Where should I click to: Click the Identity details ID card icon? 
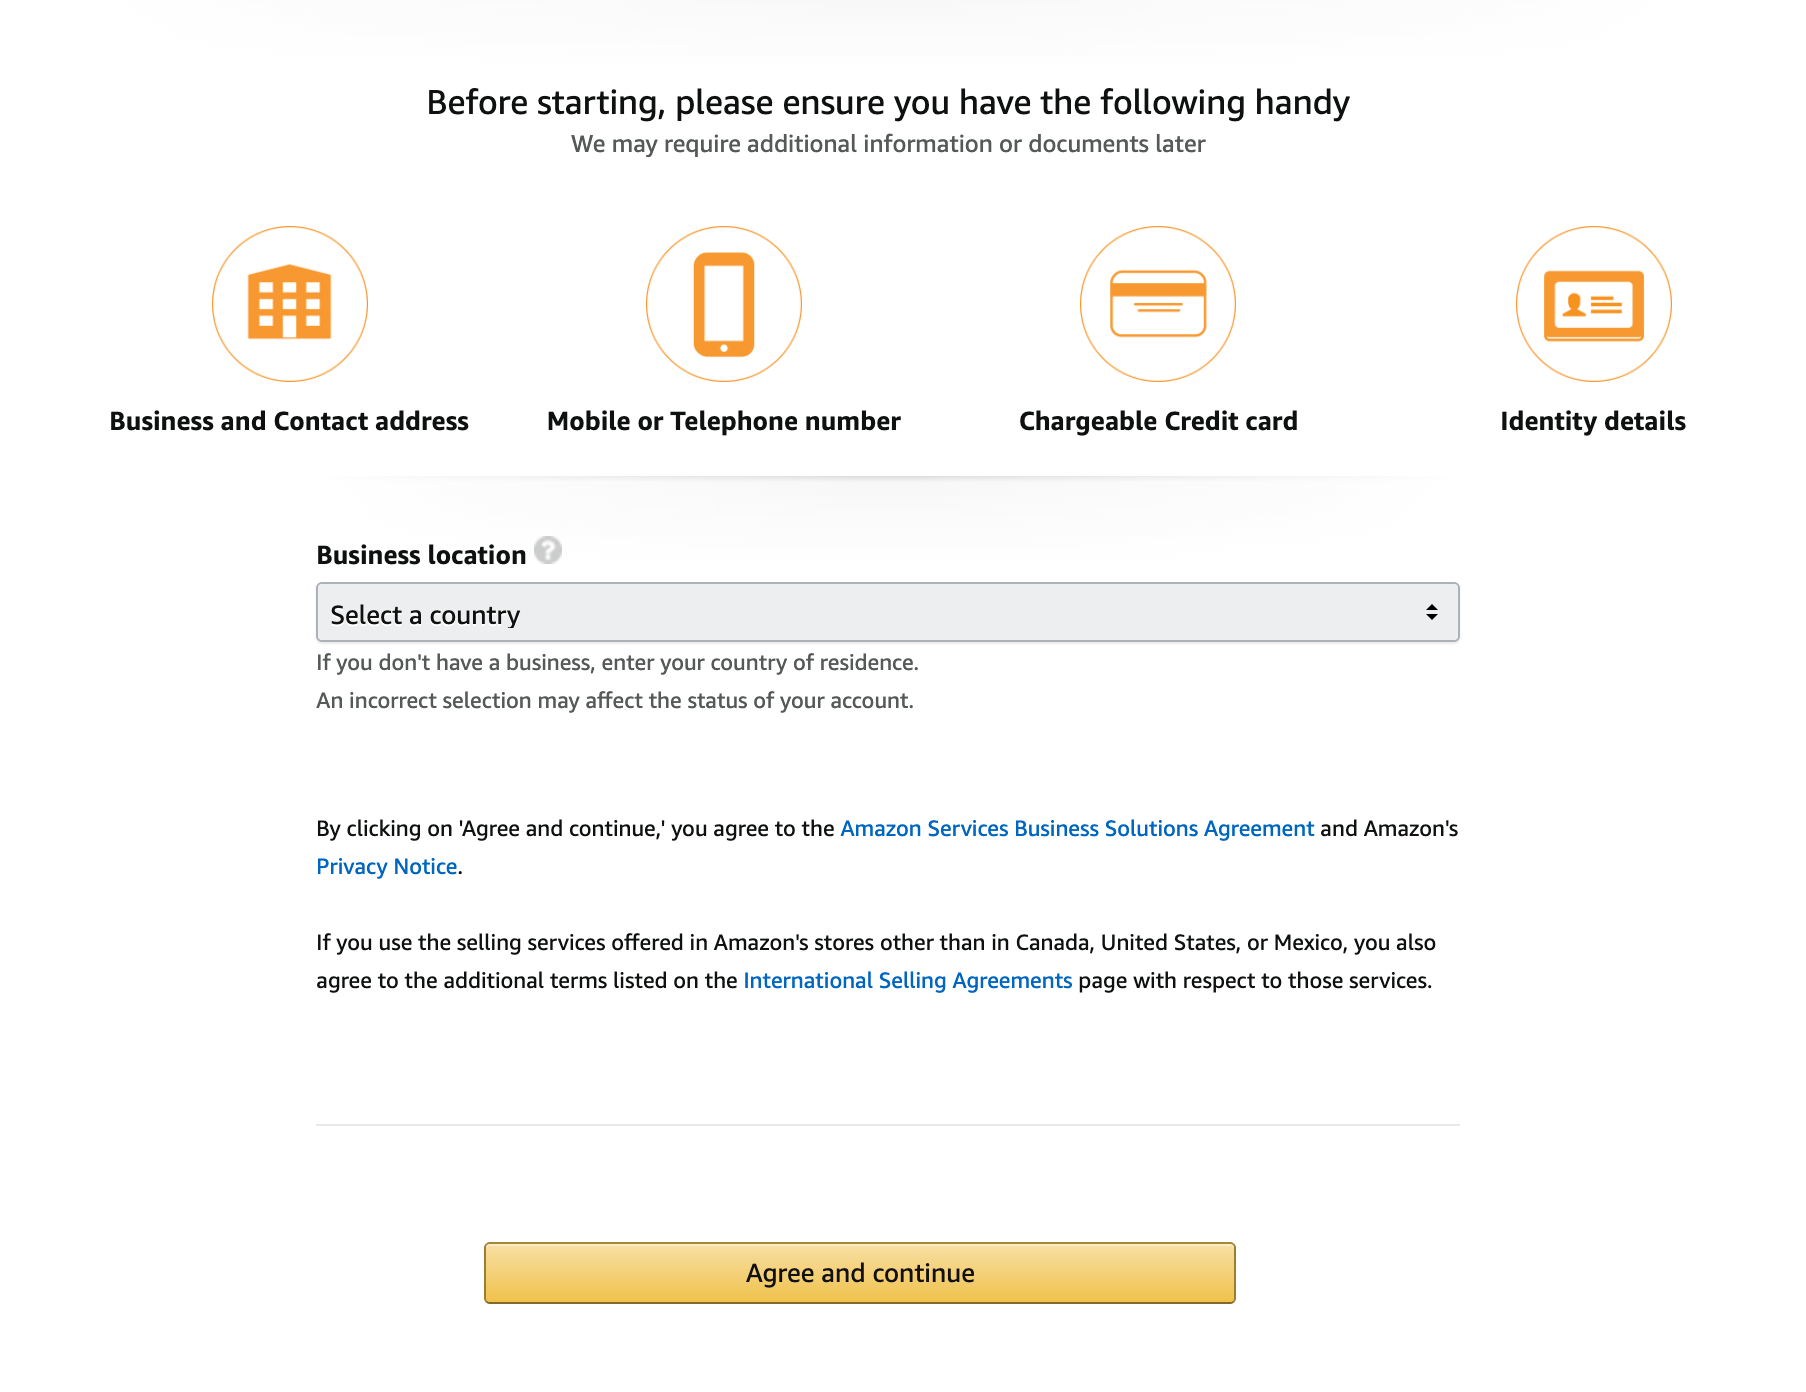click(x=1592, y=303)
